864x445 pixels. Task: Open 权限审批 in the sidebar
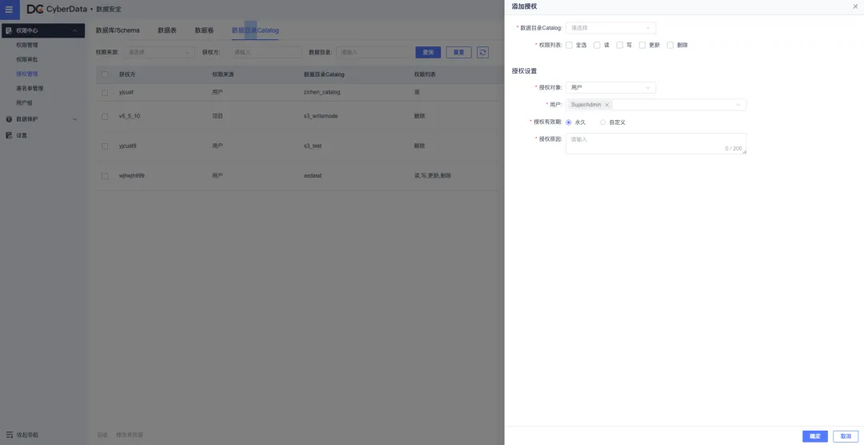pyautogui.click(x=27, y=59)
